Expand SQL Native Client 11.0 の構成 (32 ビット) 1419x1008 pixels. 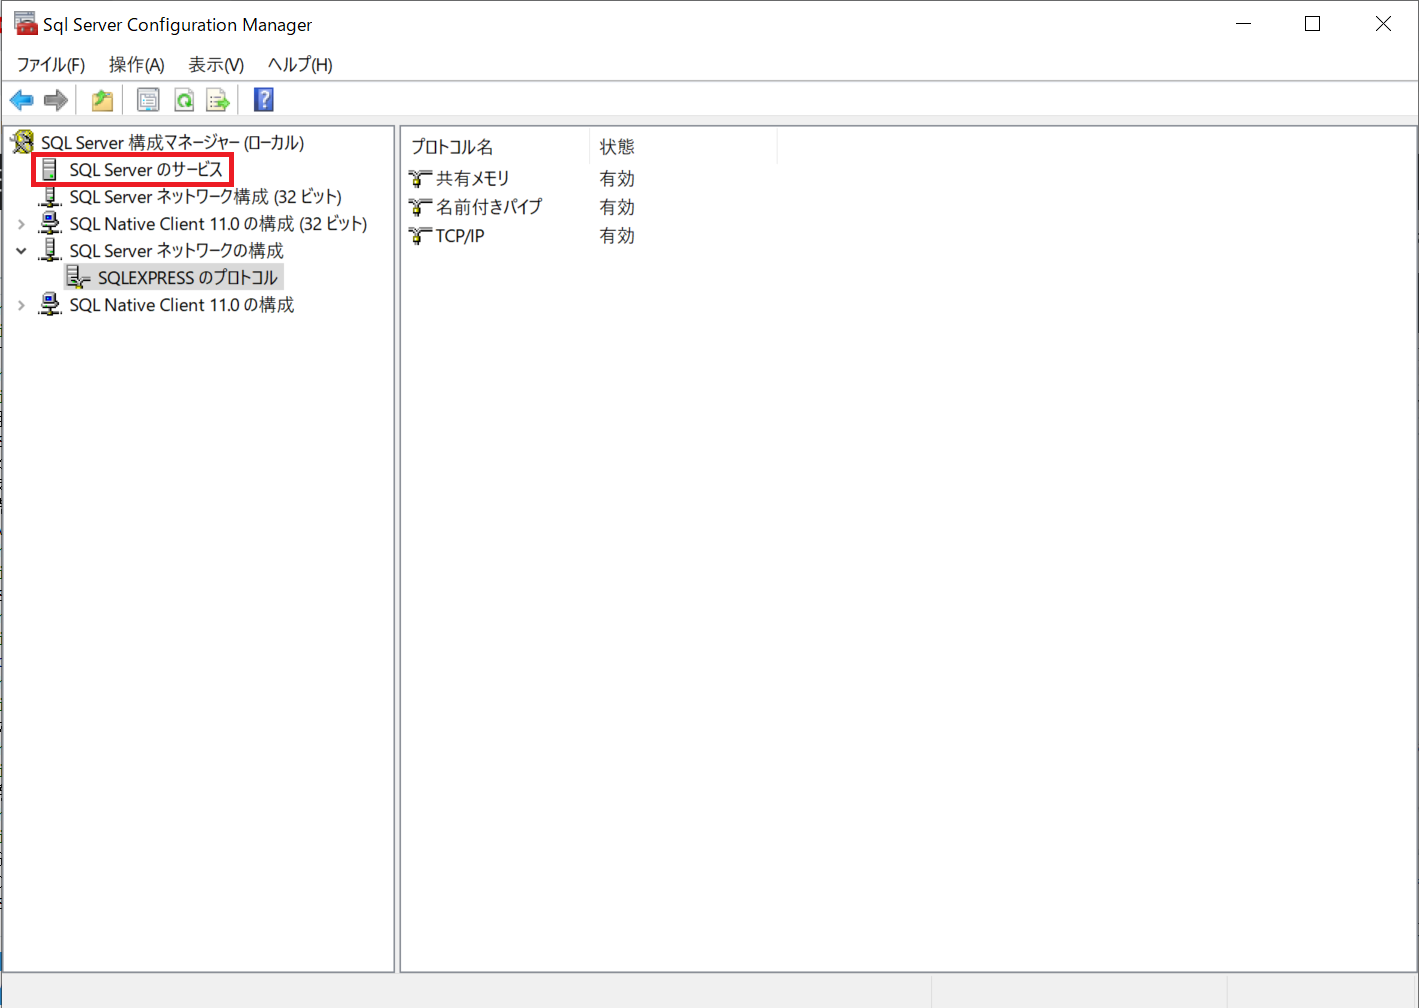click(x=21, y=224)
